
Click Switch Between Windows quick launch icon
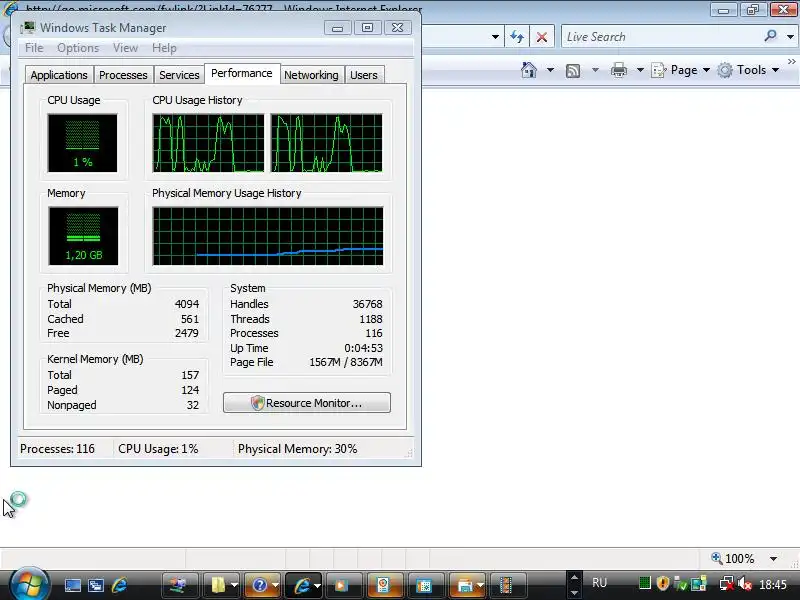(x=96, y=585)
